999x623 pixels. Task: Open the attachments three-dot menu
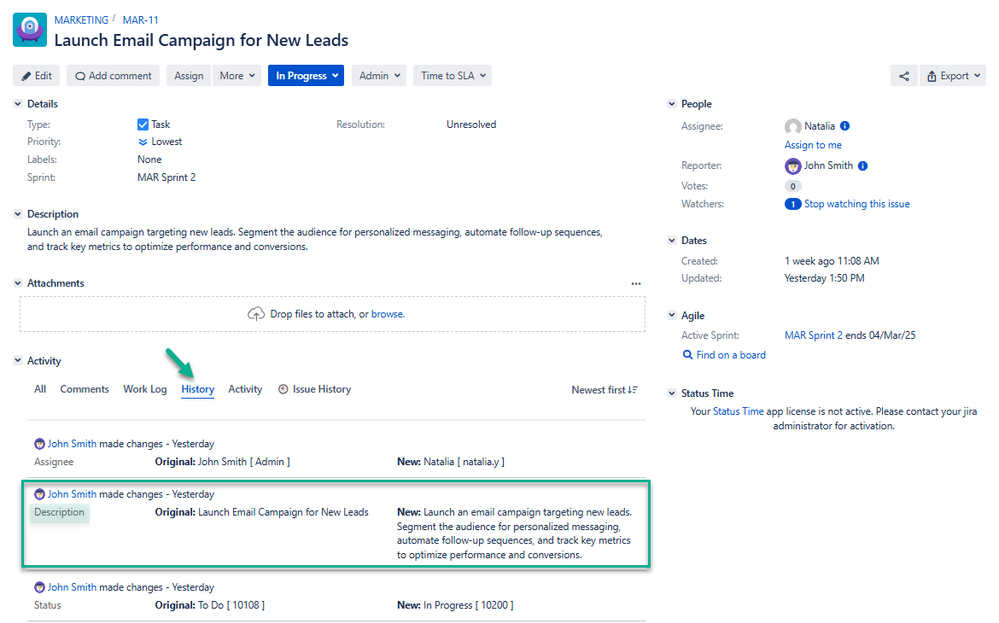point(636,283)
